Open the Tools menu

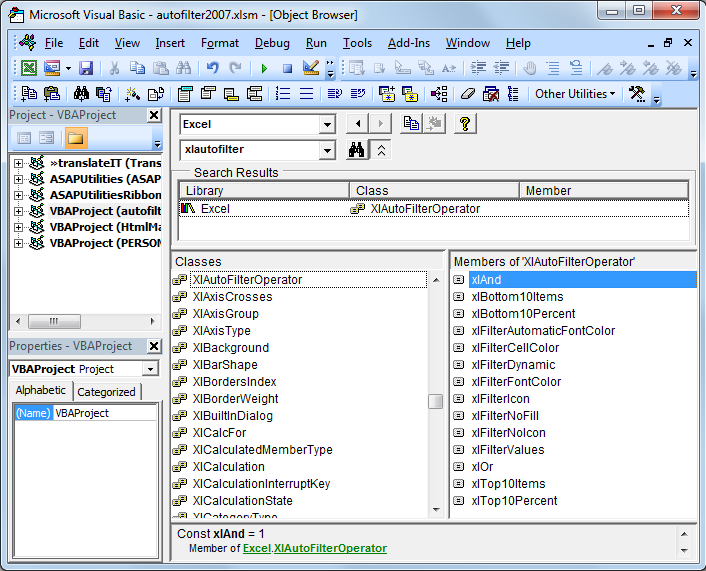[x=357, y=43]
